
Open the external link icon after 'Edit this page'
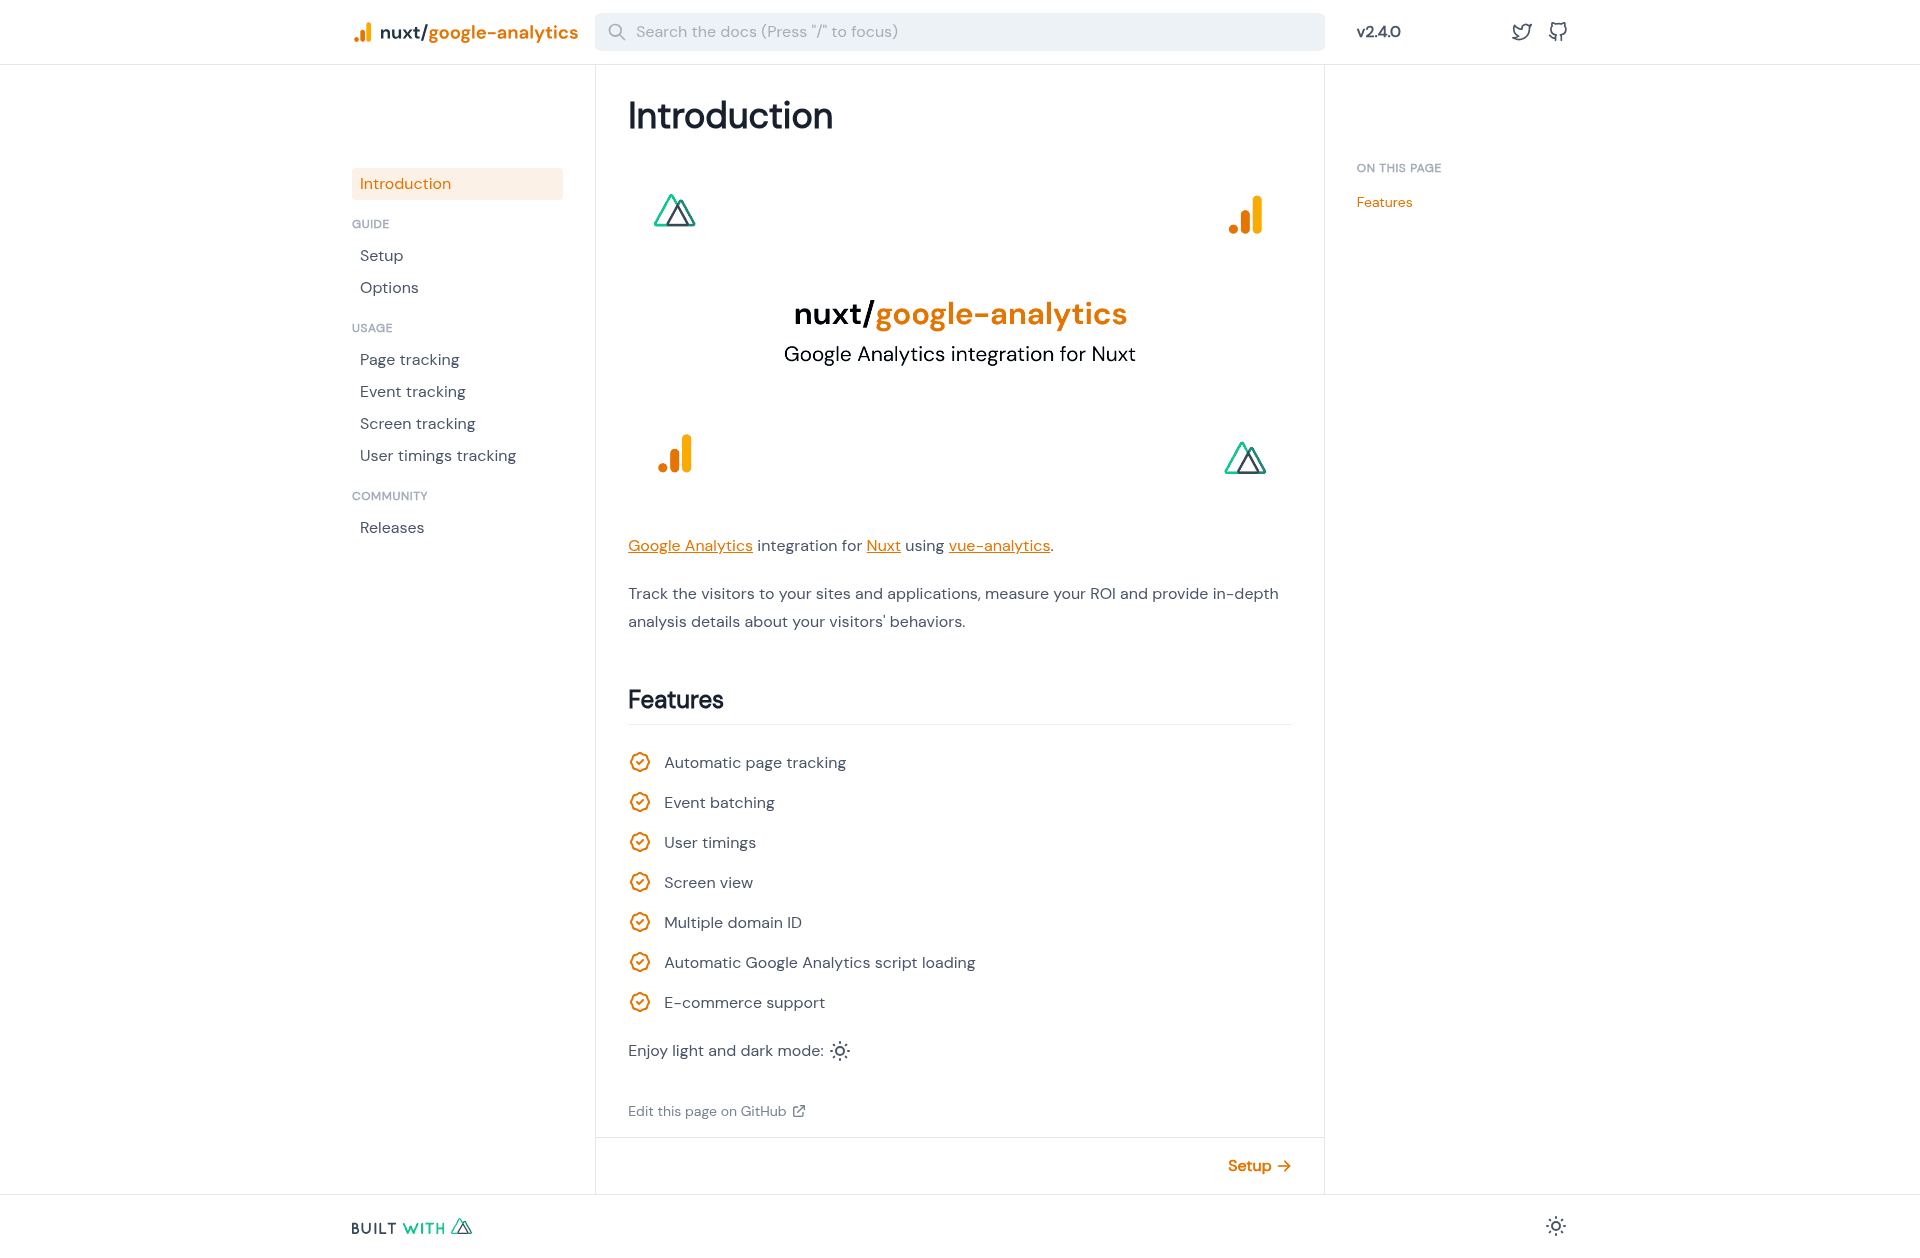click(x=799, y=1111)
